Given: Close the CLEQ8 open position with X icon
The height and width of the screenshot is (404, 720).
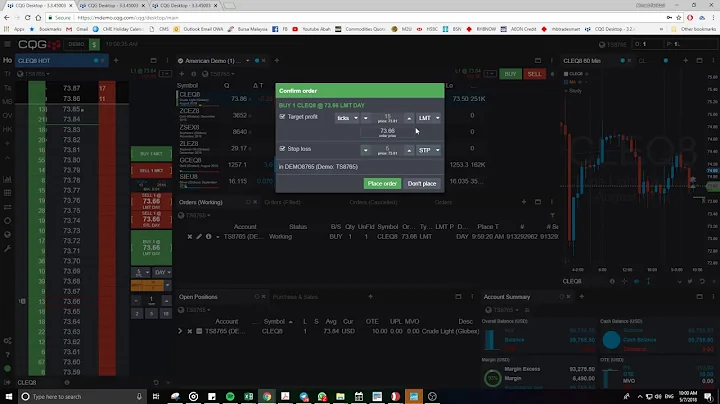Looking at the screenshot, I should coord(190,331).
